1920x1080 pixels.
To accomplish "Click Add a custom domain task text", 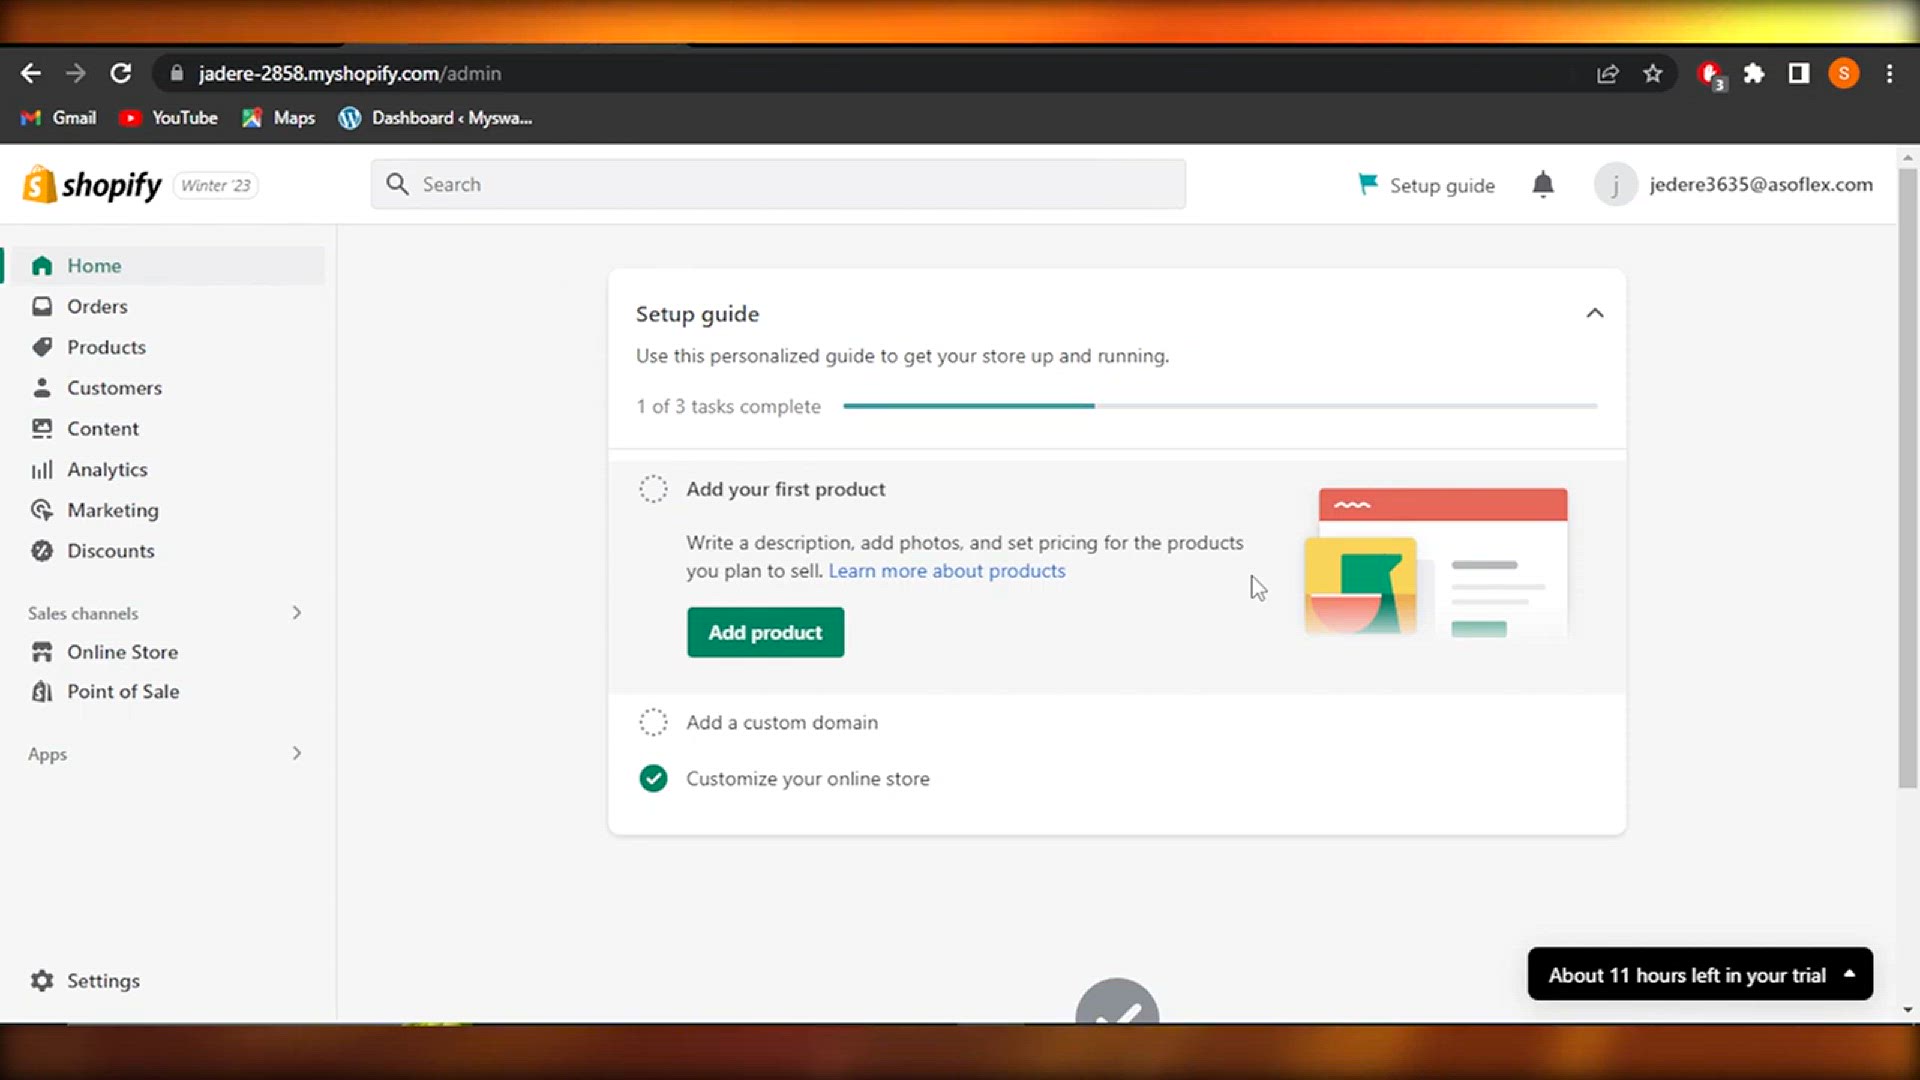I will [x=782, y=722].
